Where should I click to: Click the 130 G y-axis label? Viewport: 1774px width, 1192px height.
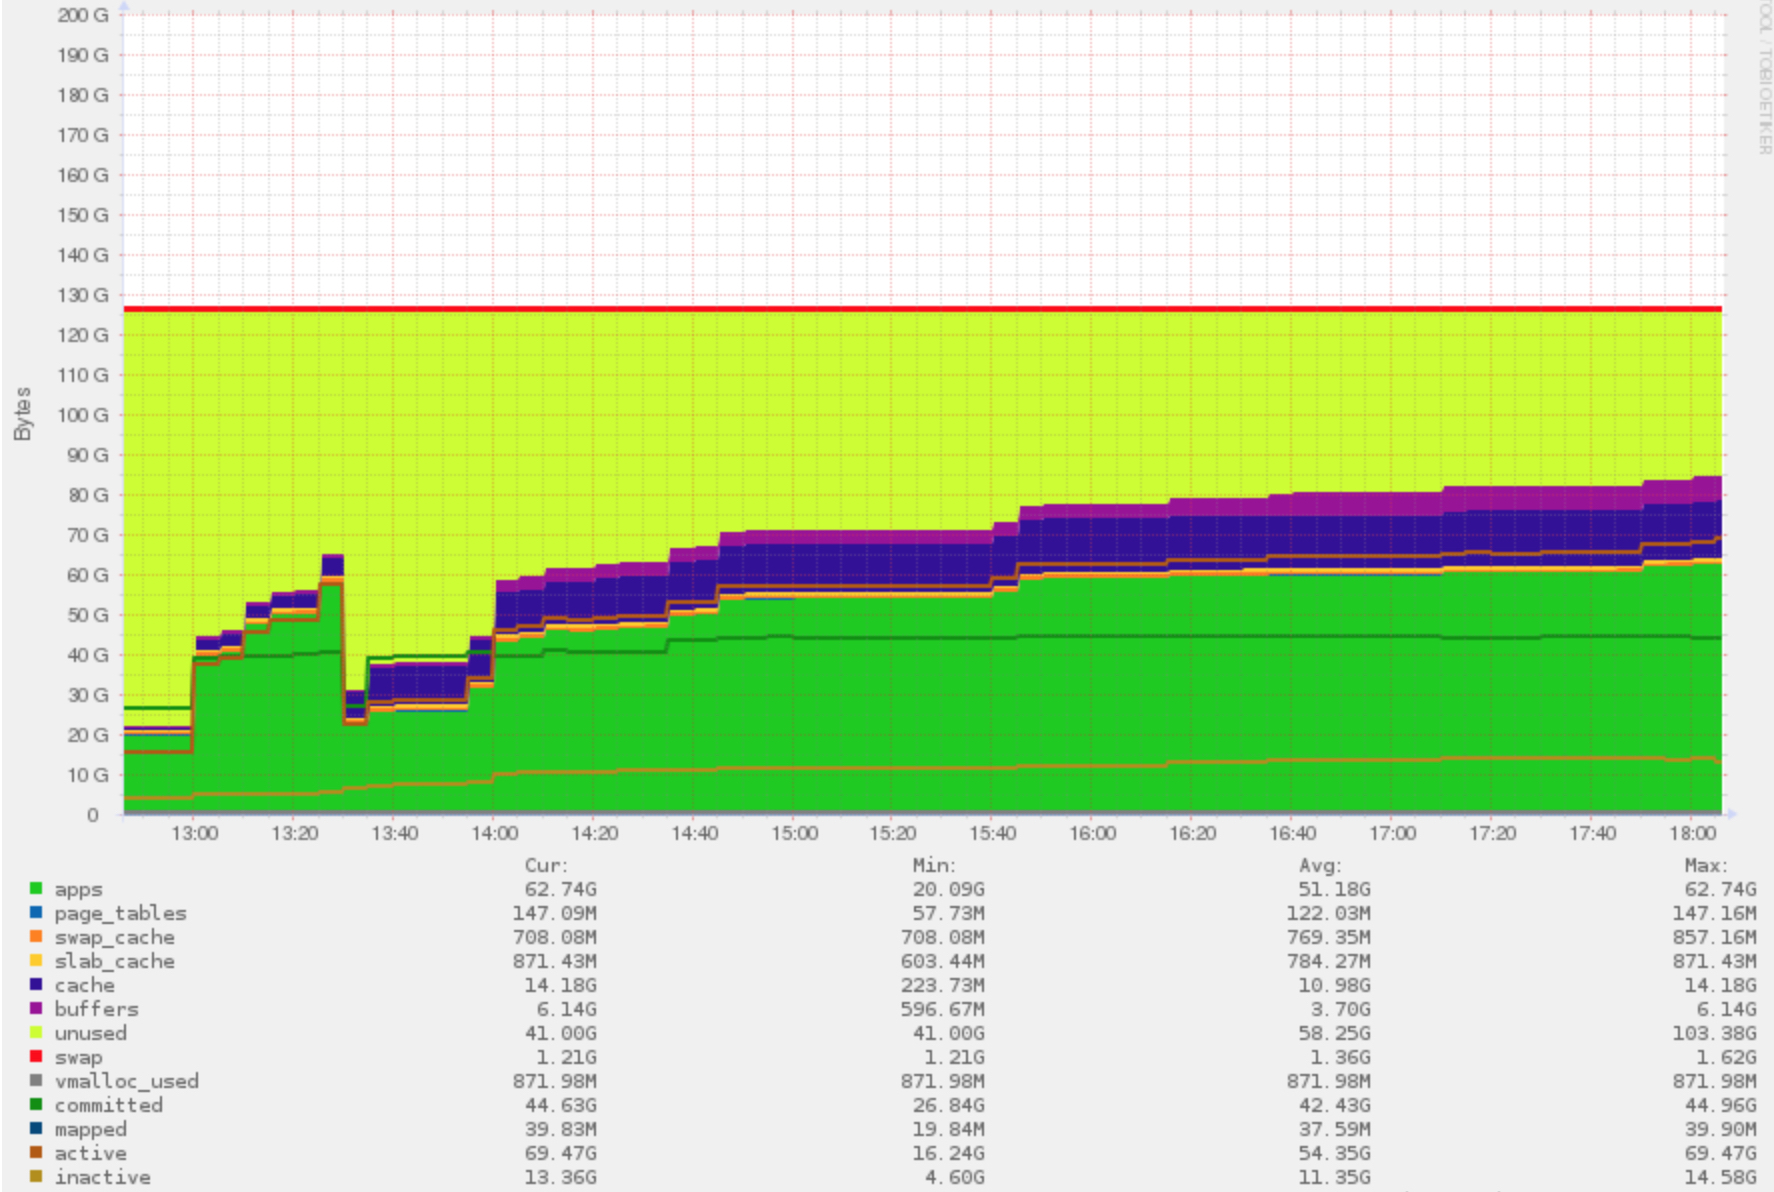pos(83,295)
